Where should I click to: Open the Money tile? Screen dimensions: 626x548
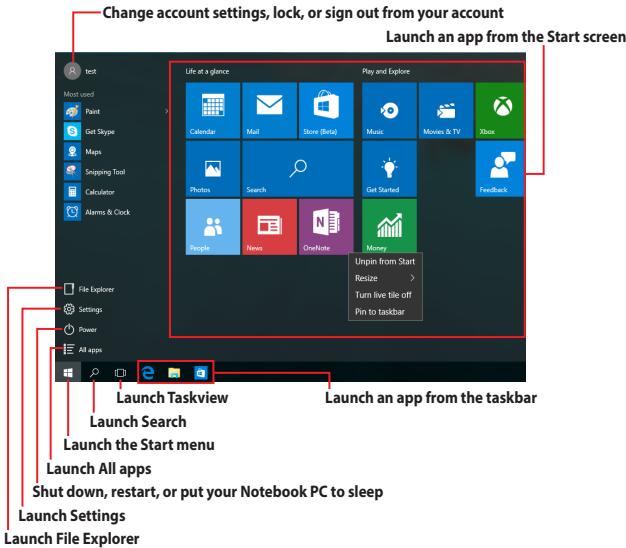tap(389, 226)
